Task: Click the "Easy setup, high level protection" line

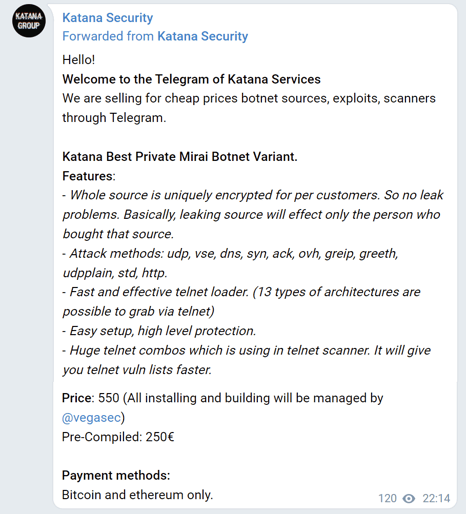Action: (x=159, y=331)
